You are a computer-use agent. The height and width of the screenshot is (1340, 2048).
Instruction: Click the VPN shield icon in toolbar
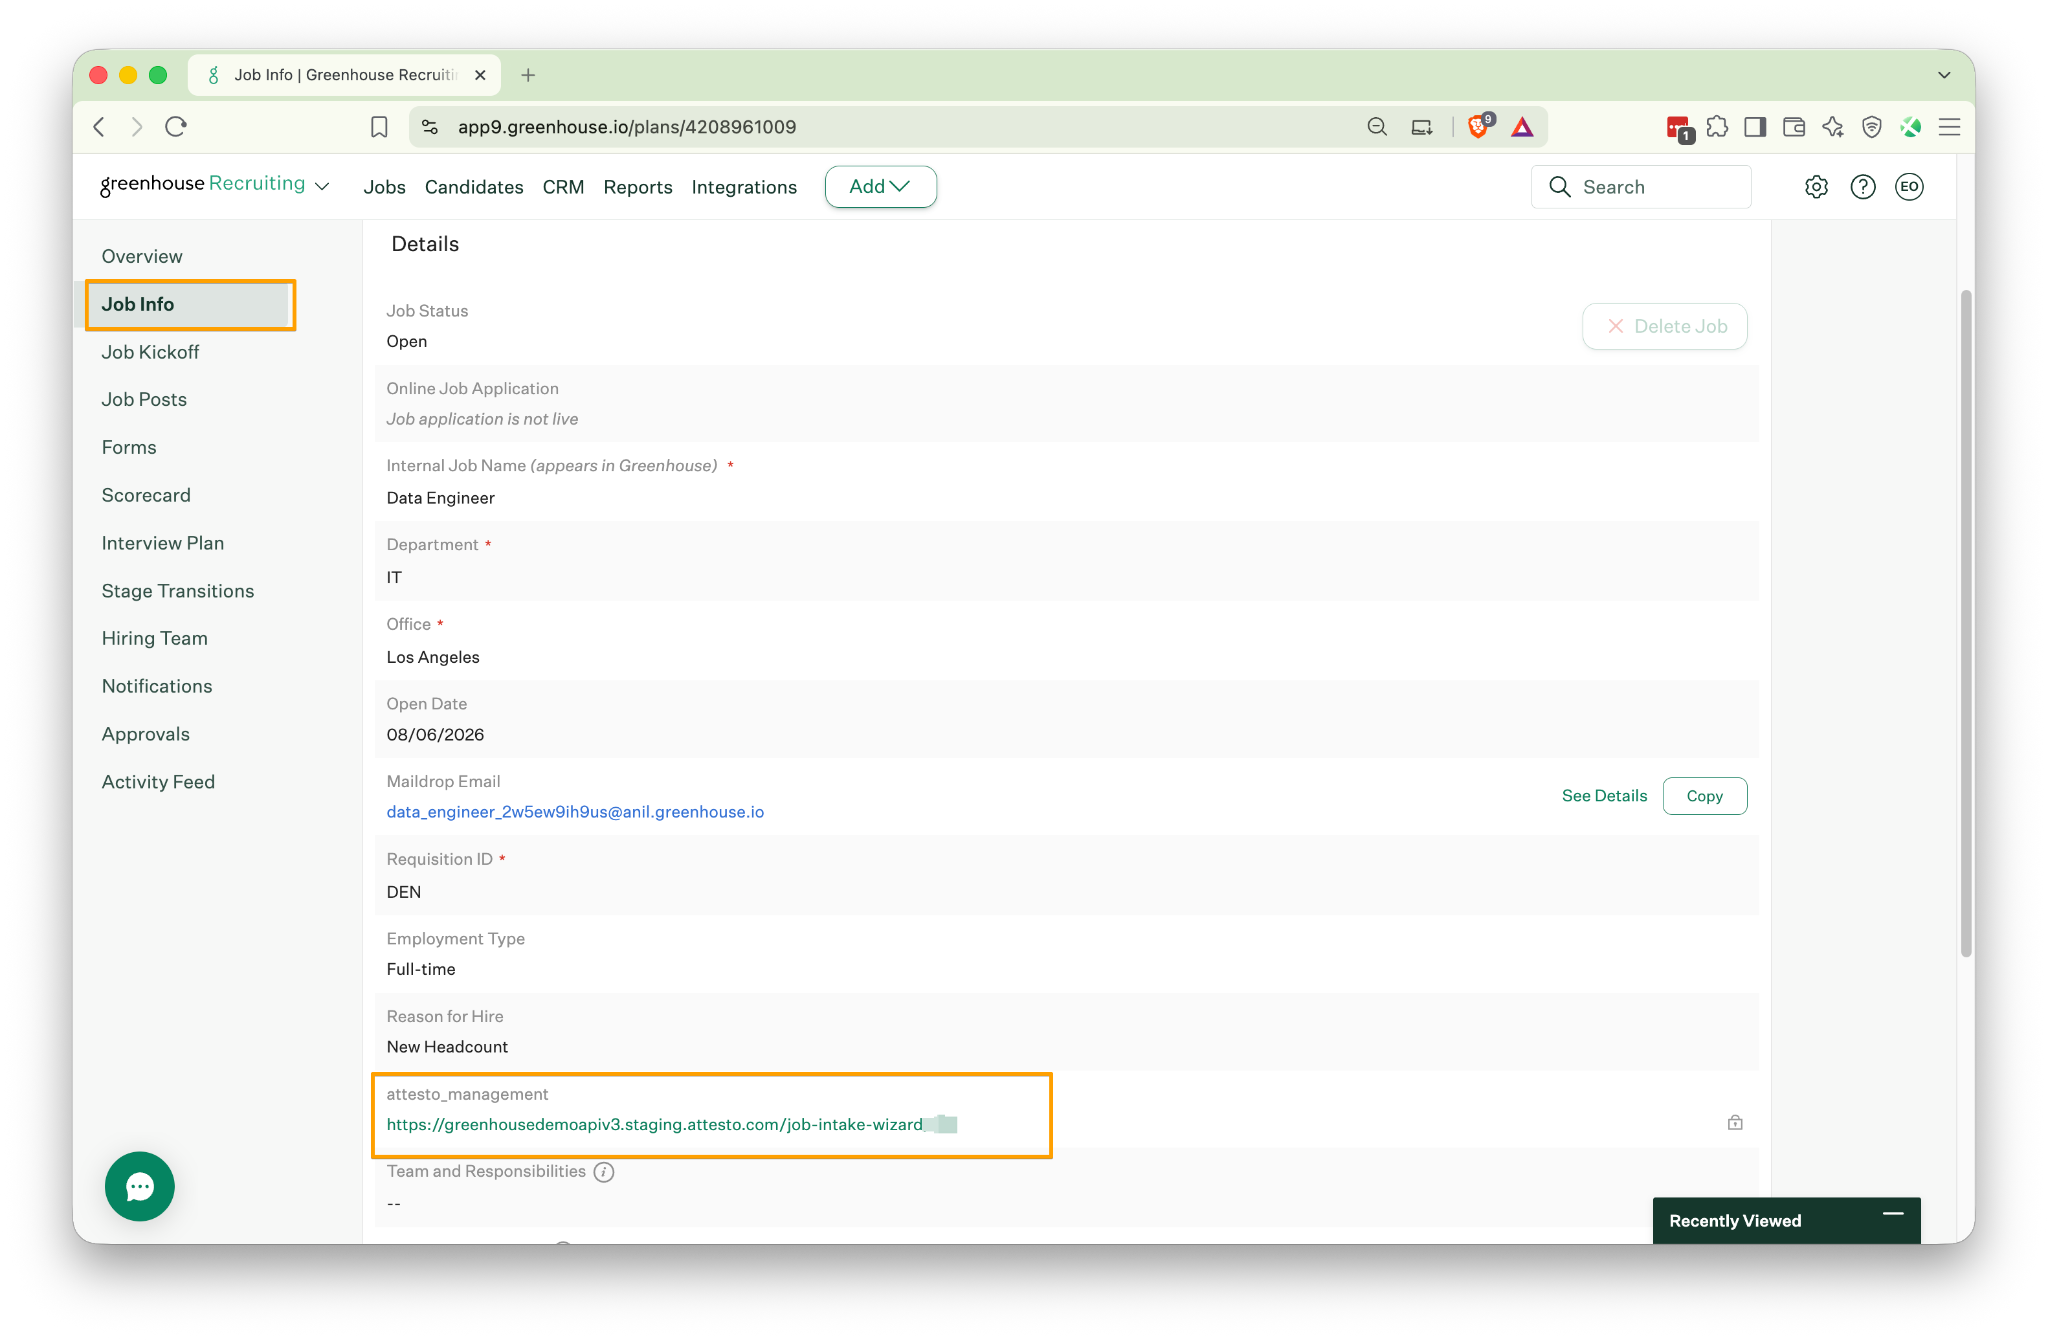(x=1872, y=127)
